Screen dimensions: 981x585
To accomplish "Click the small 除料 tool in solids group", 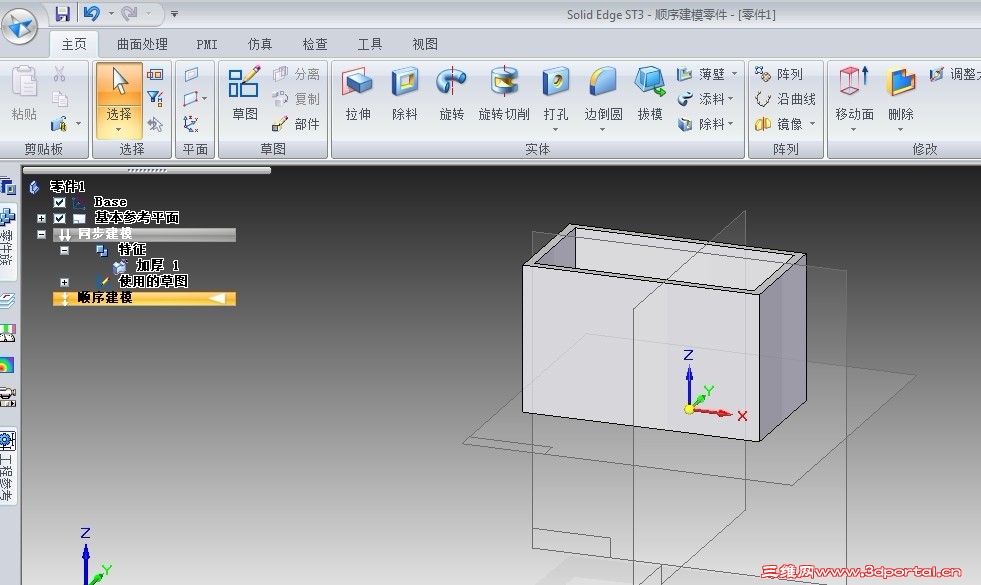I will 701,124.
